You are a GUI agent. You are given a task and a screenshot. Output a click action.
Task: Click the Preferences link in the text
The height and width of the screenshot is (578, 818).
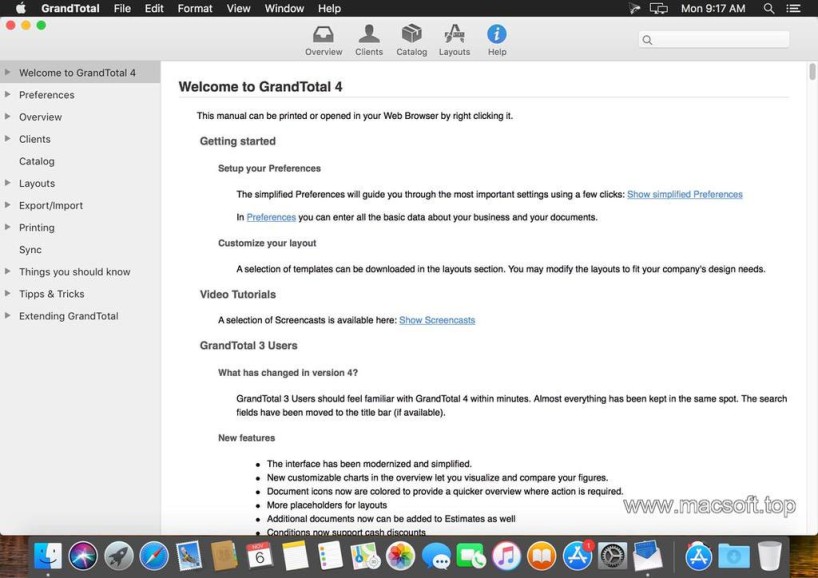coord(271,217)
